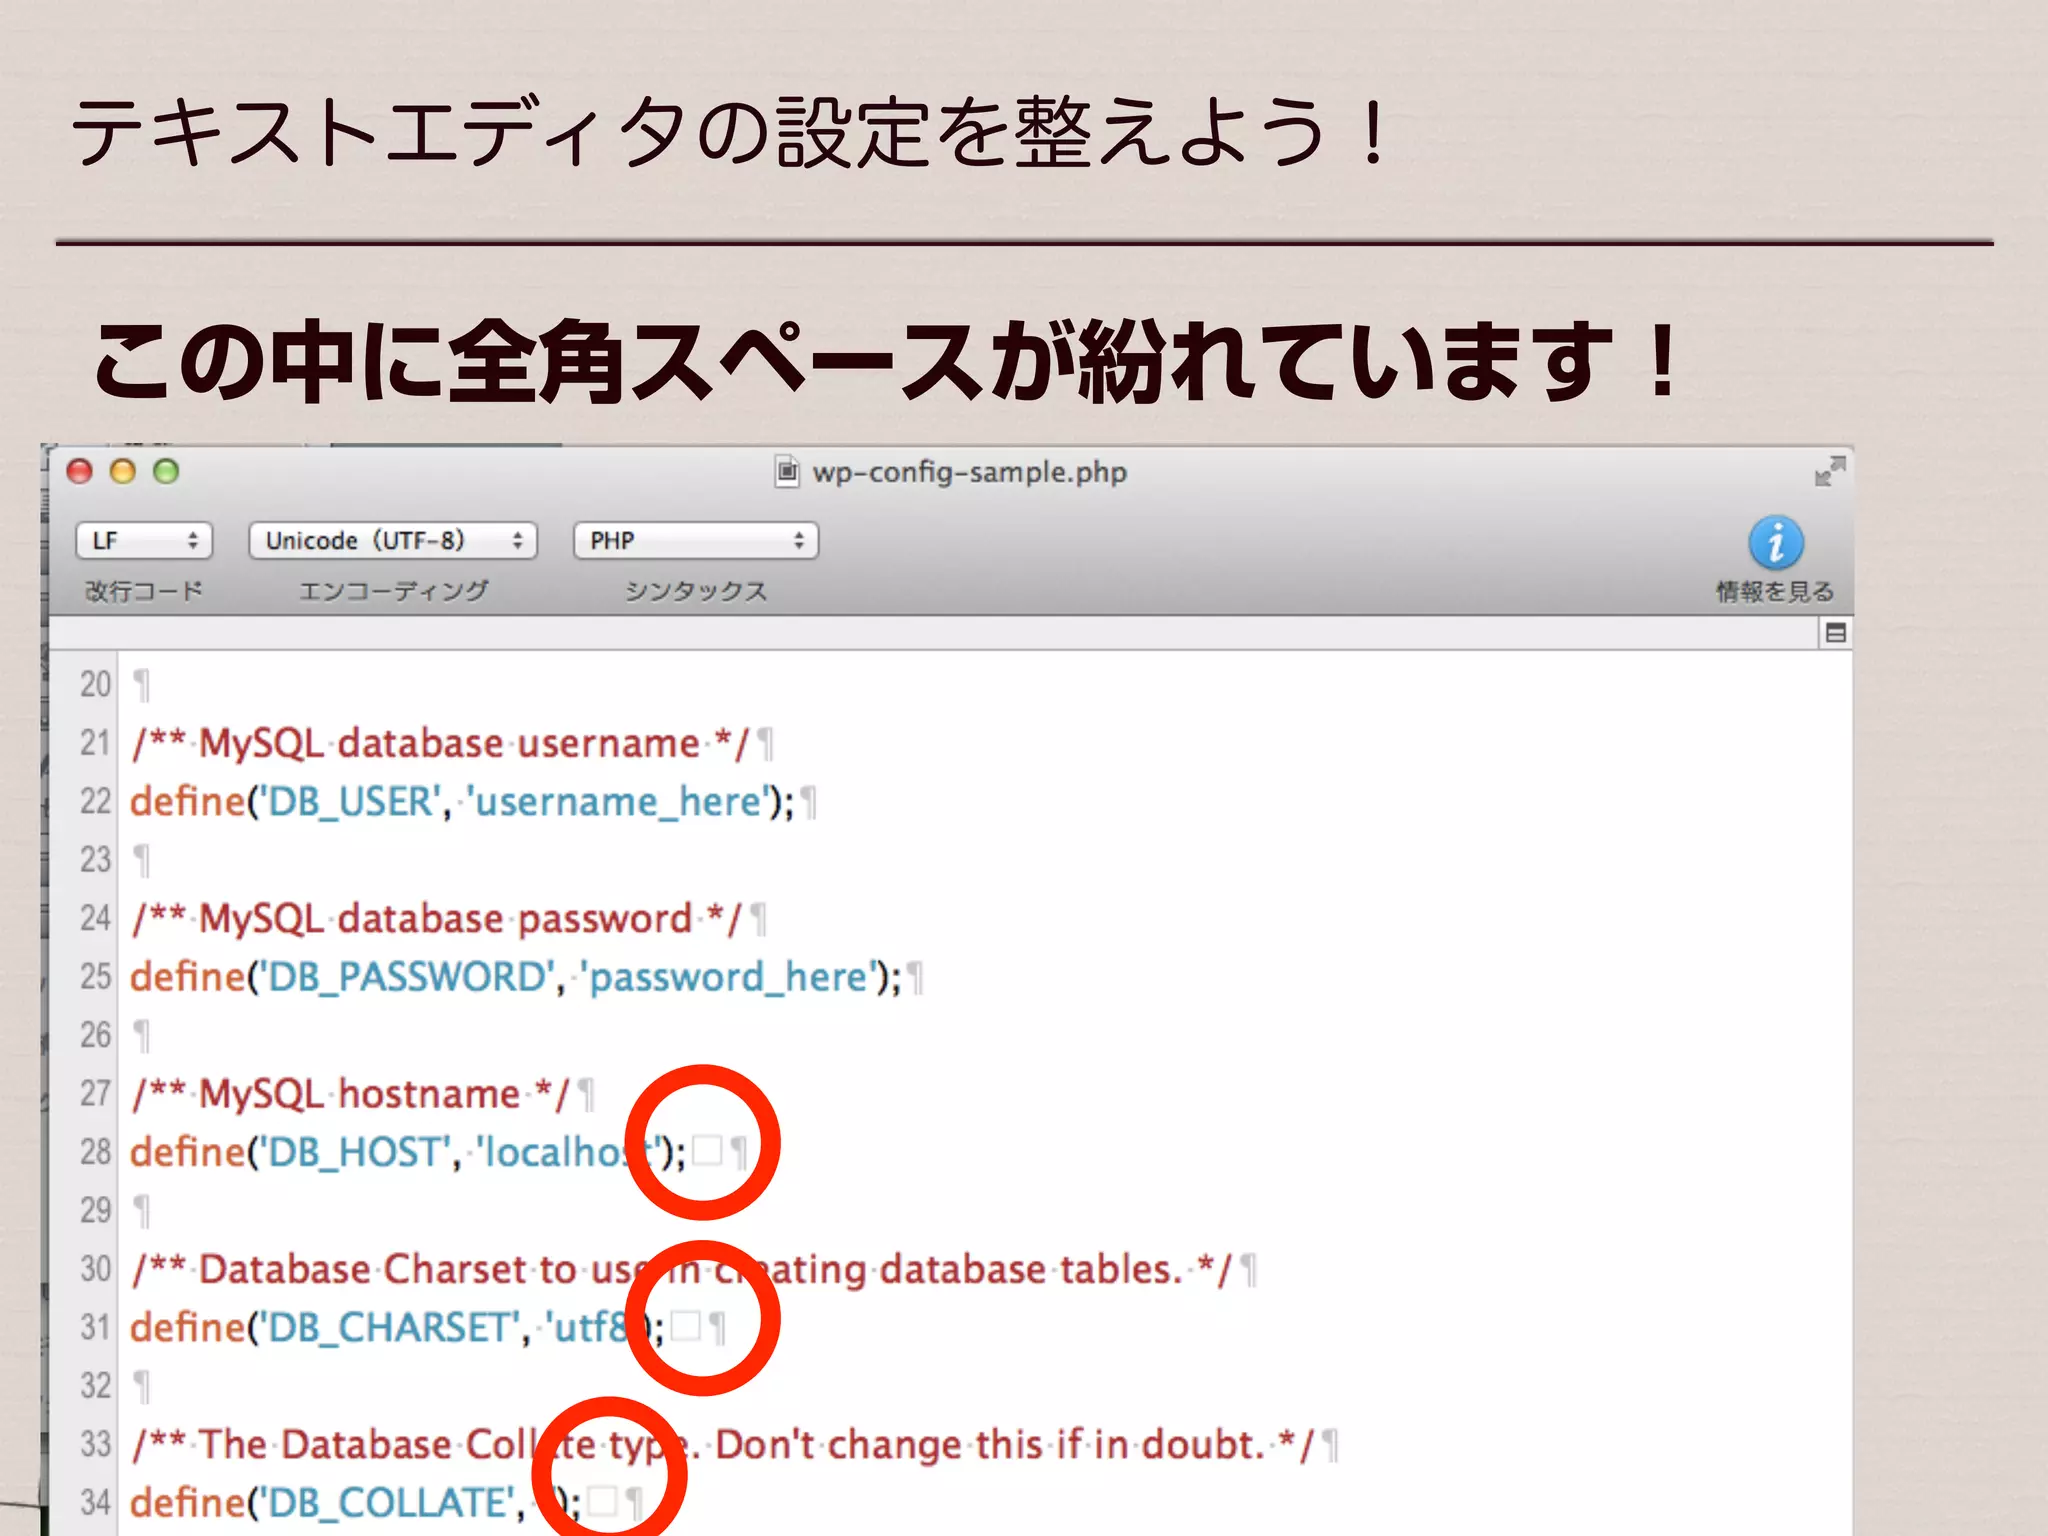Click the 改行コード label

pyautogui.click(x=144, y=591)
